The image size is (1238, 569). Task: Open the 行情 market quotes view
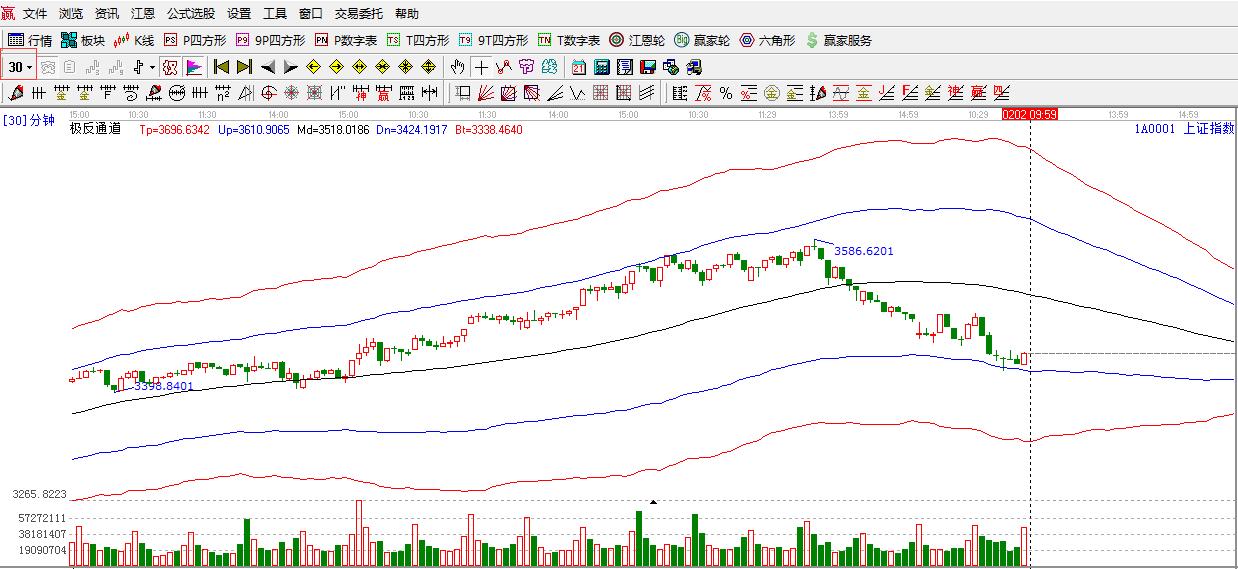(x=30, y=40)
